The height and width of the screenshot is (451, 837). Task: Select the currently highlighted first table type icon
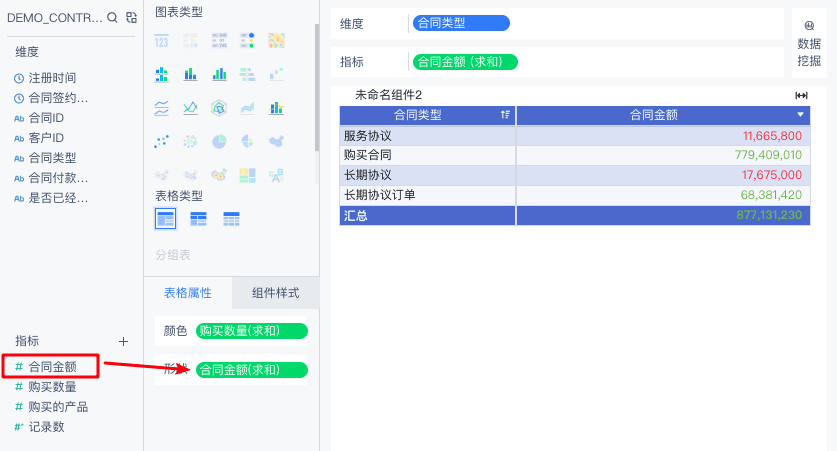[x=166, y=218]
